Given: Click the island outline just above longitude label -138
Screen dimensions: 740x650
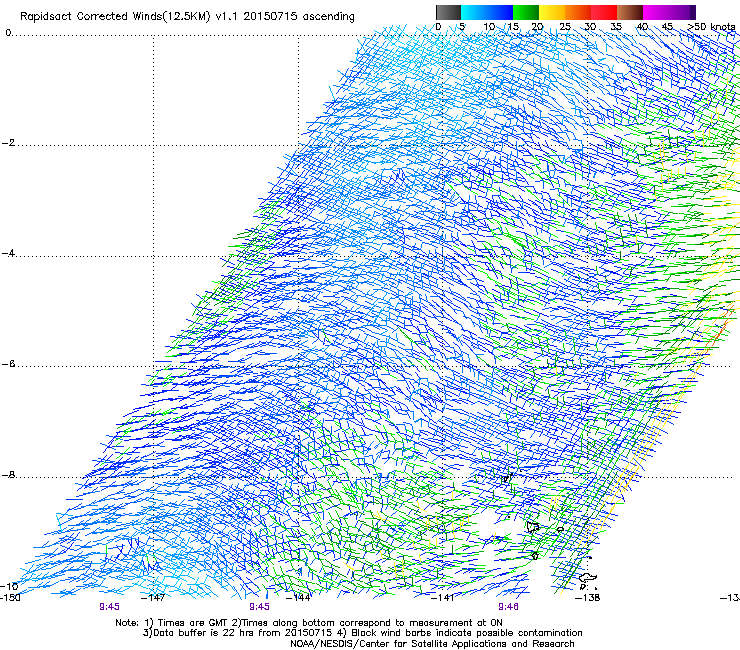Looking at the screenshot, I should [x=588, y=578].
